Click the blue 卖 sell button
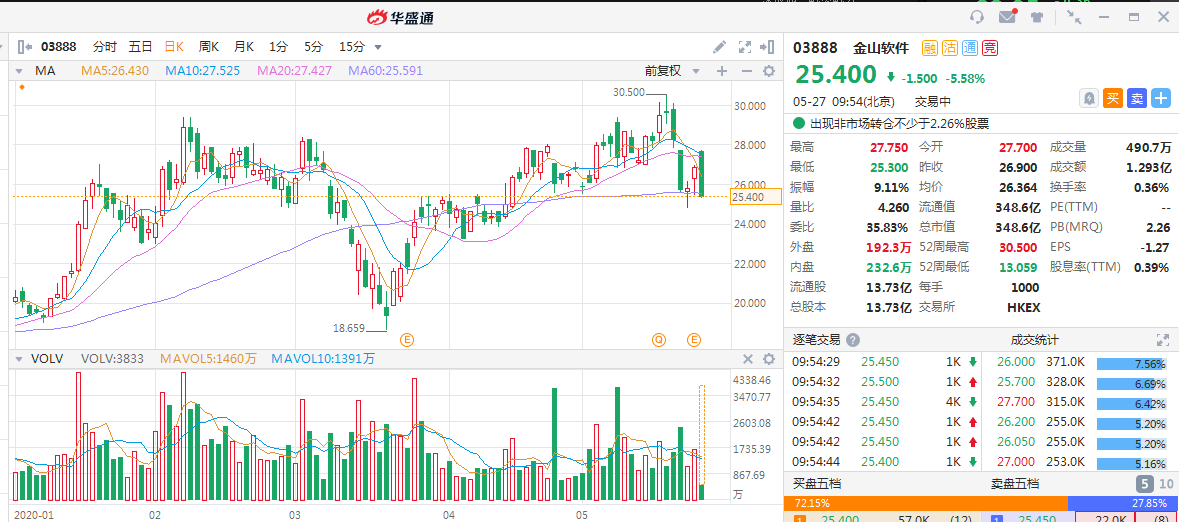The width and height of the screenshot is (1179, 522). point(1137,98)
